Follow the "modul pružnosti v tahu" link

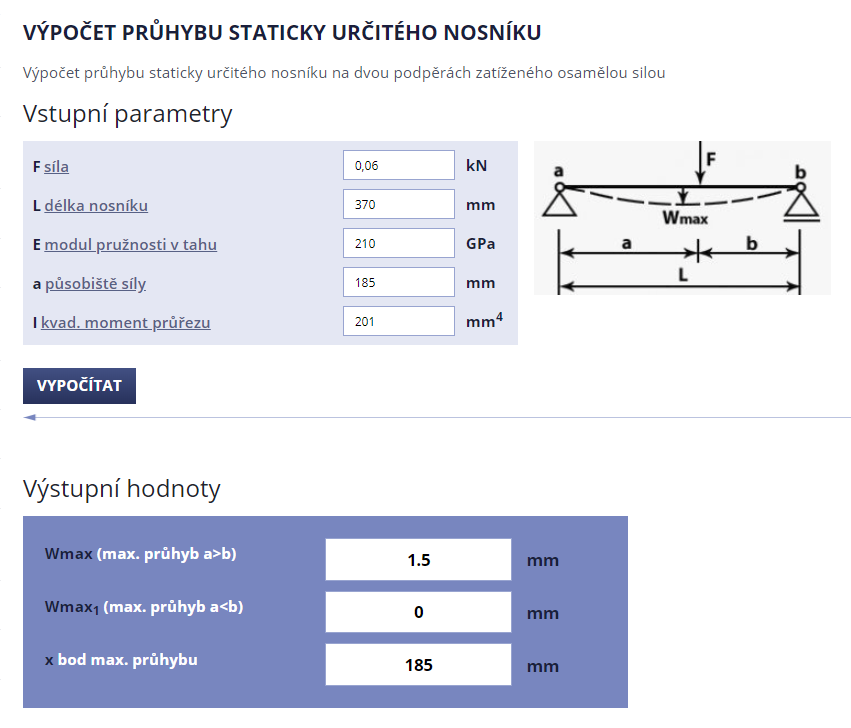130,244
